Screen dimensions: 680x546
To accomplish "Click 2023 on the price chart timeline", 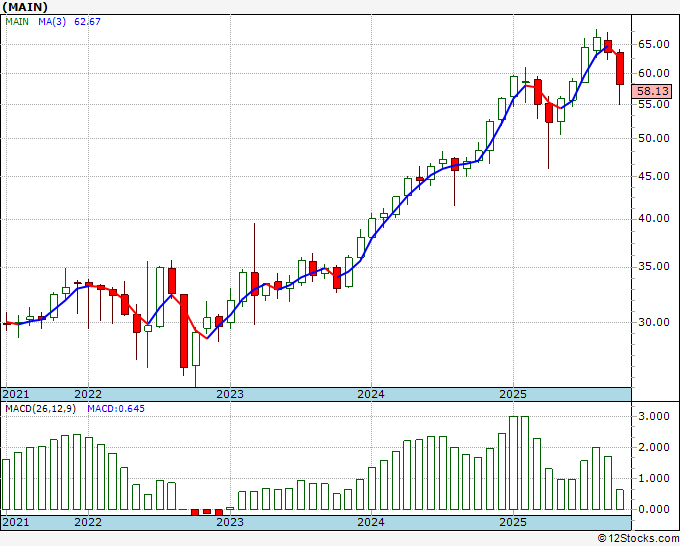I will coord(230,394).
